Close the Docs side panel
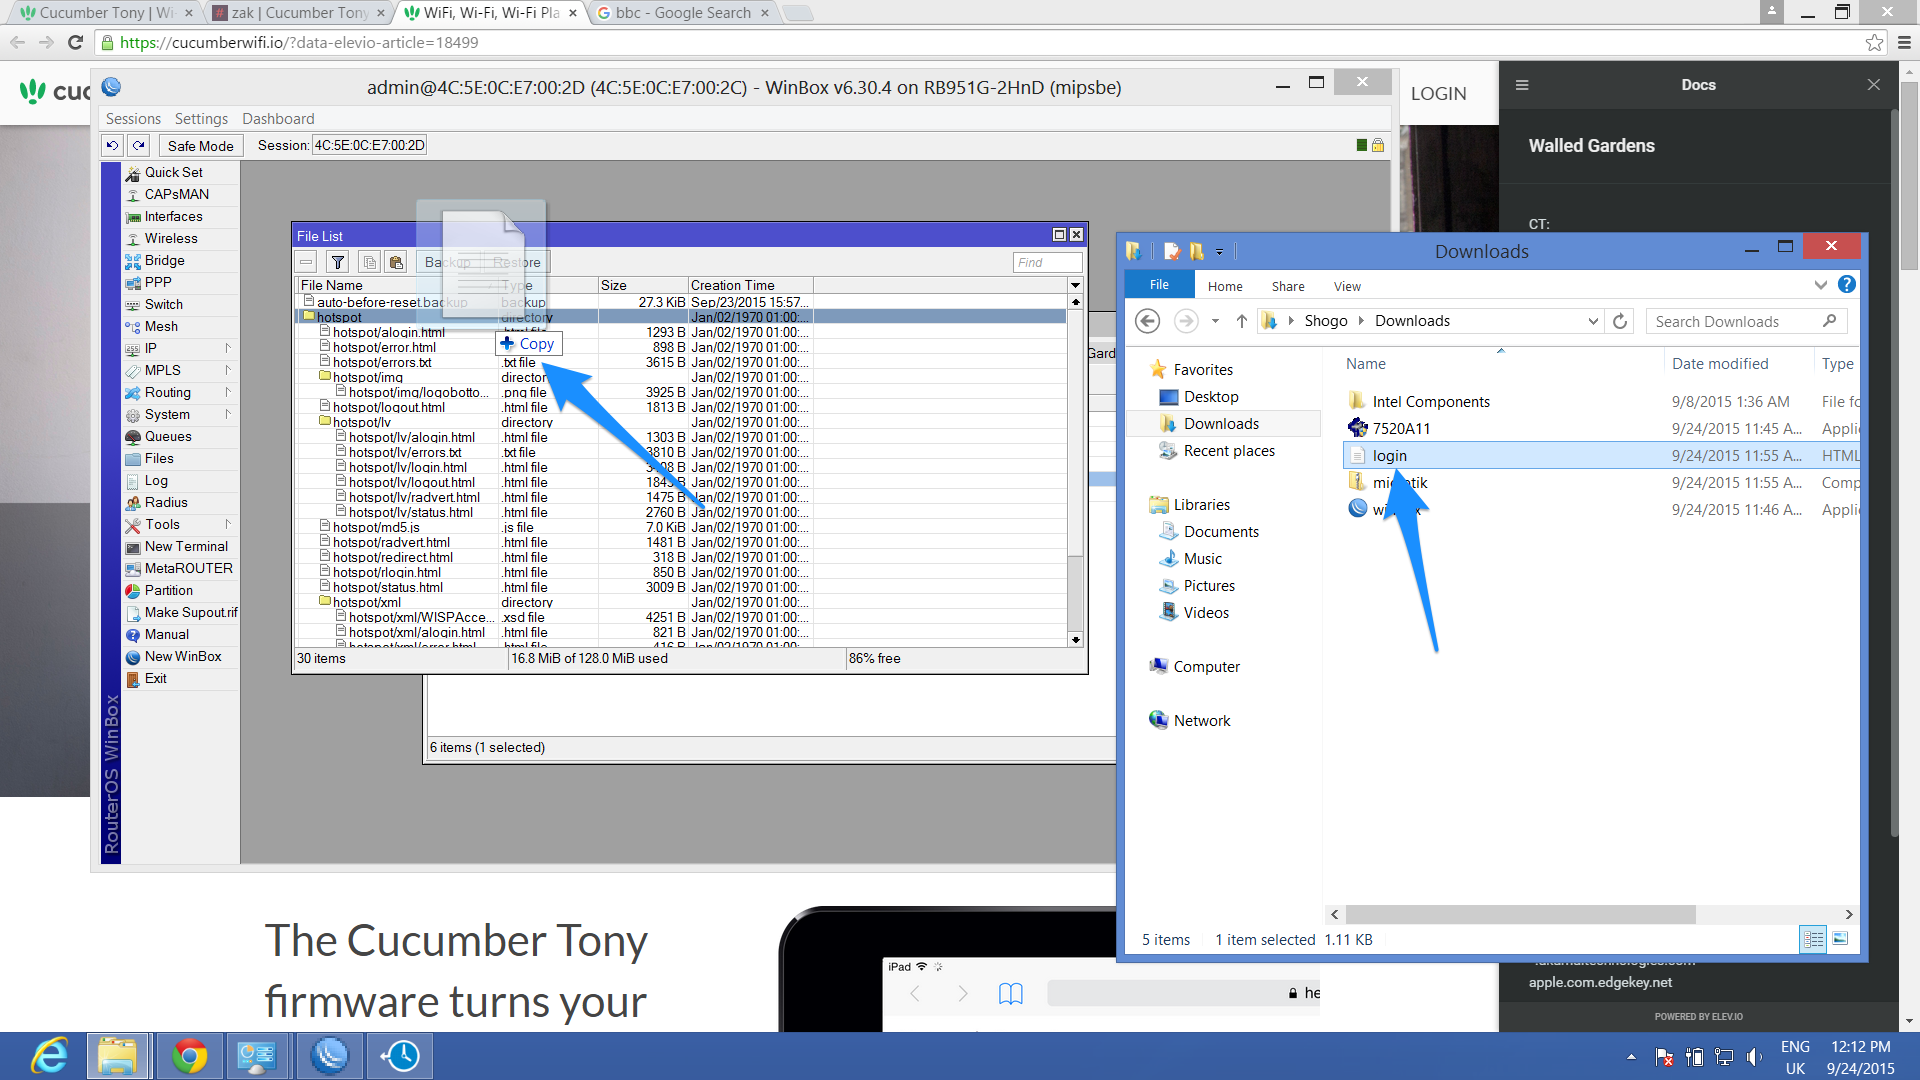The height and width of the screenshot is (1080, 1920). [1874, 85]
